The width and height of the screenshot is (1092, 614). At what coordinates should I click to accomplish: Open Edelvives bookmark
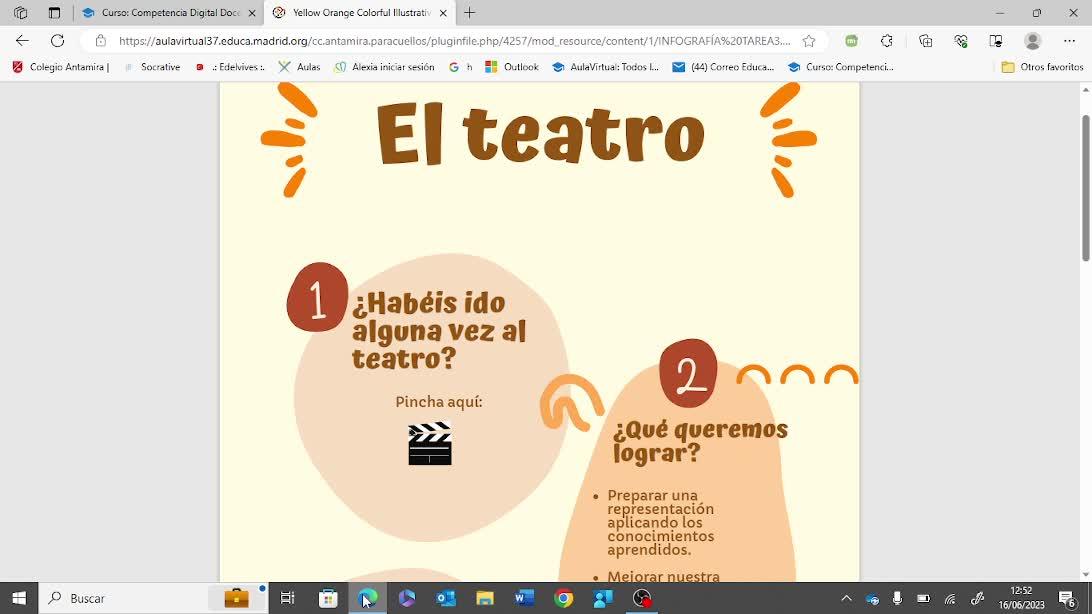click(x=230, y=67)
